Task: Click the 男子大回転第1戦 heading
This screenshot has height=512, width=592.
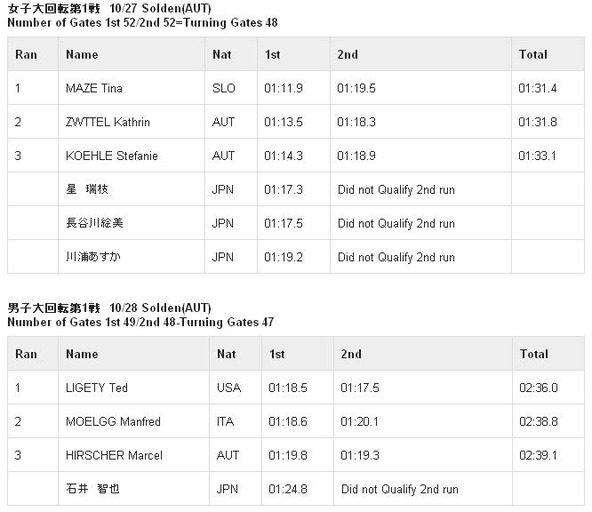Action: [x=54, y=308]
